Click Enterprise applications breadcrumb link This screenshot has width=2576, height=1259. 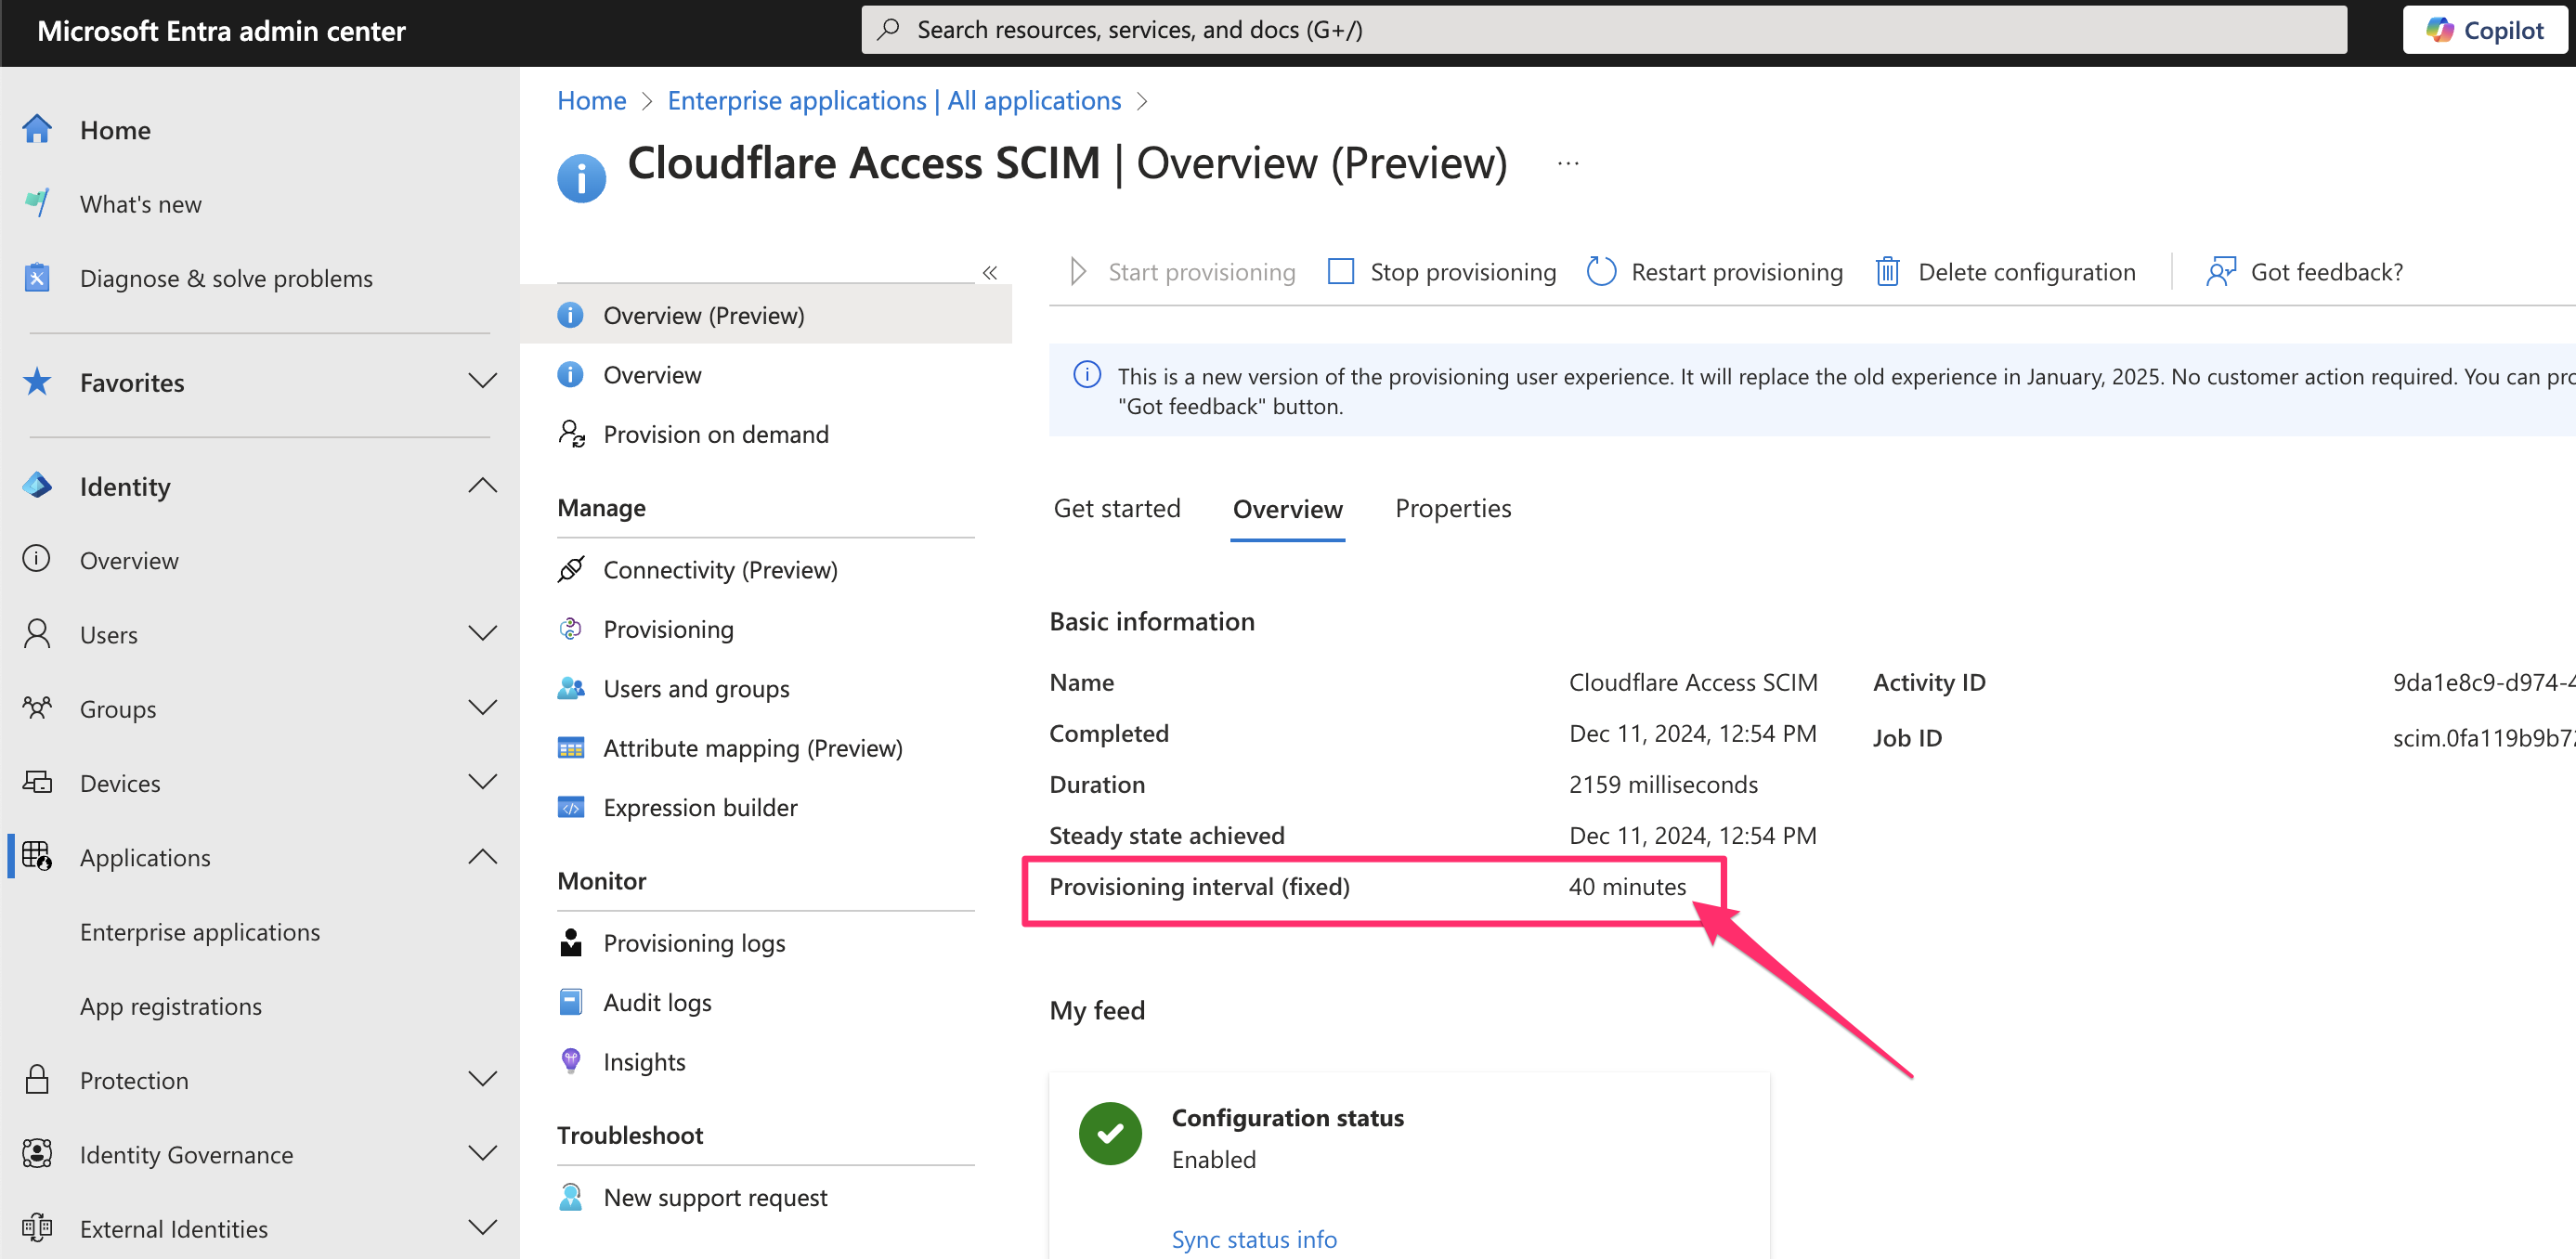[x=893, y=101]
